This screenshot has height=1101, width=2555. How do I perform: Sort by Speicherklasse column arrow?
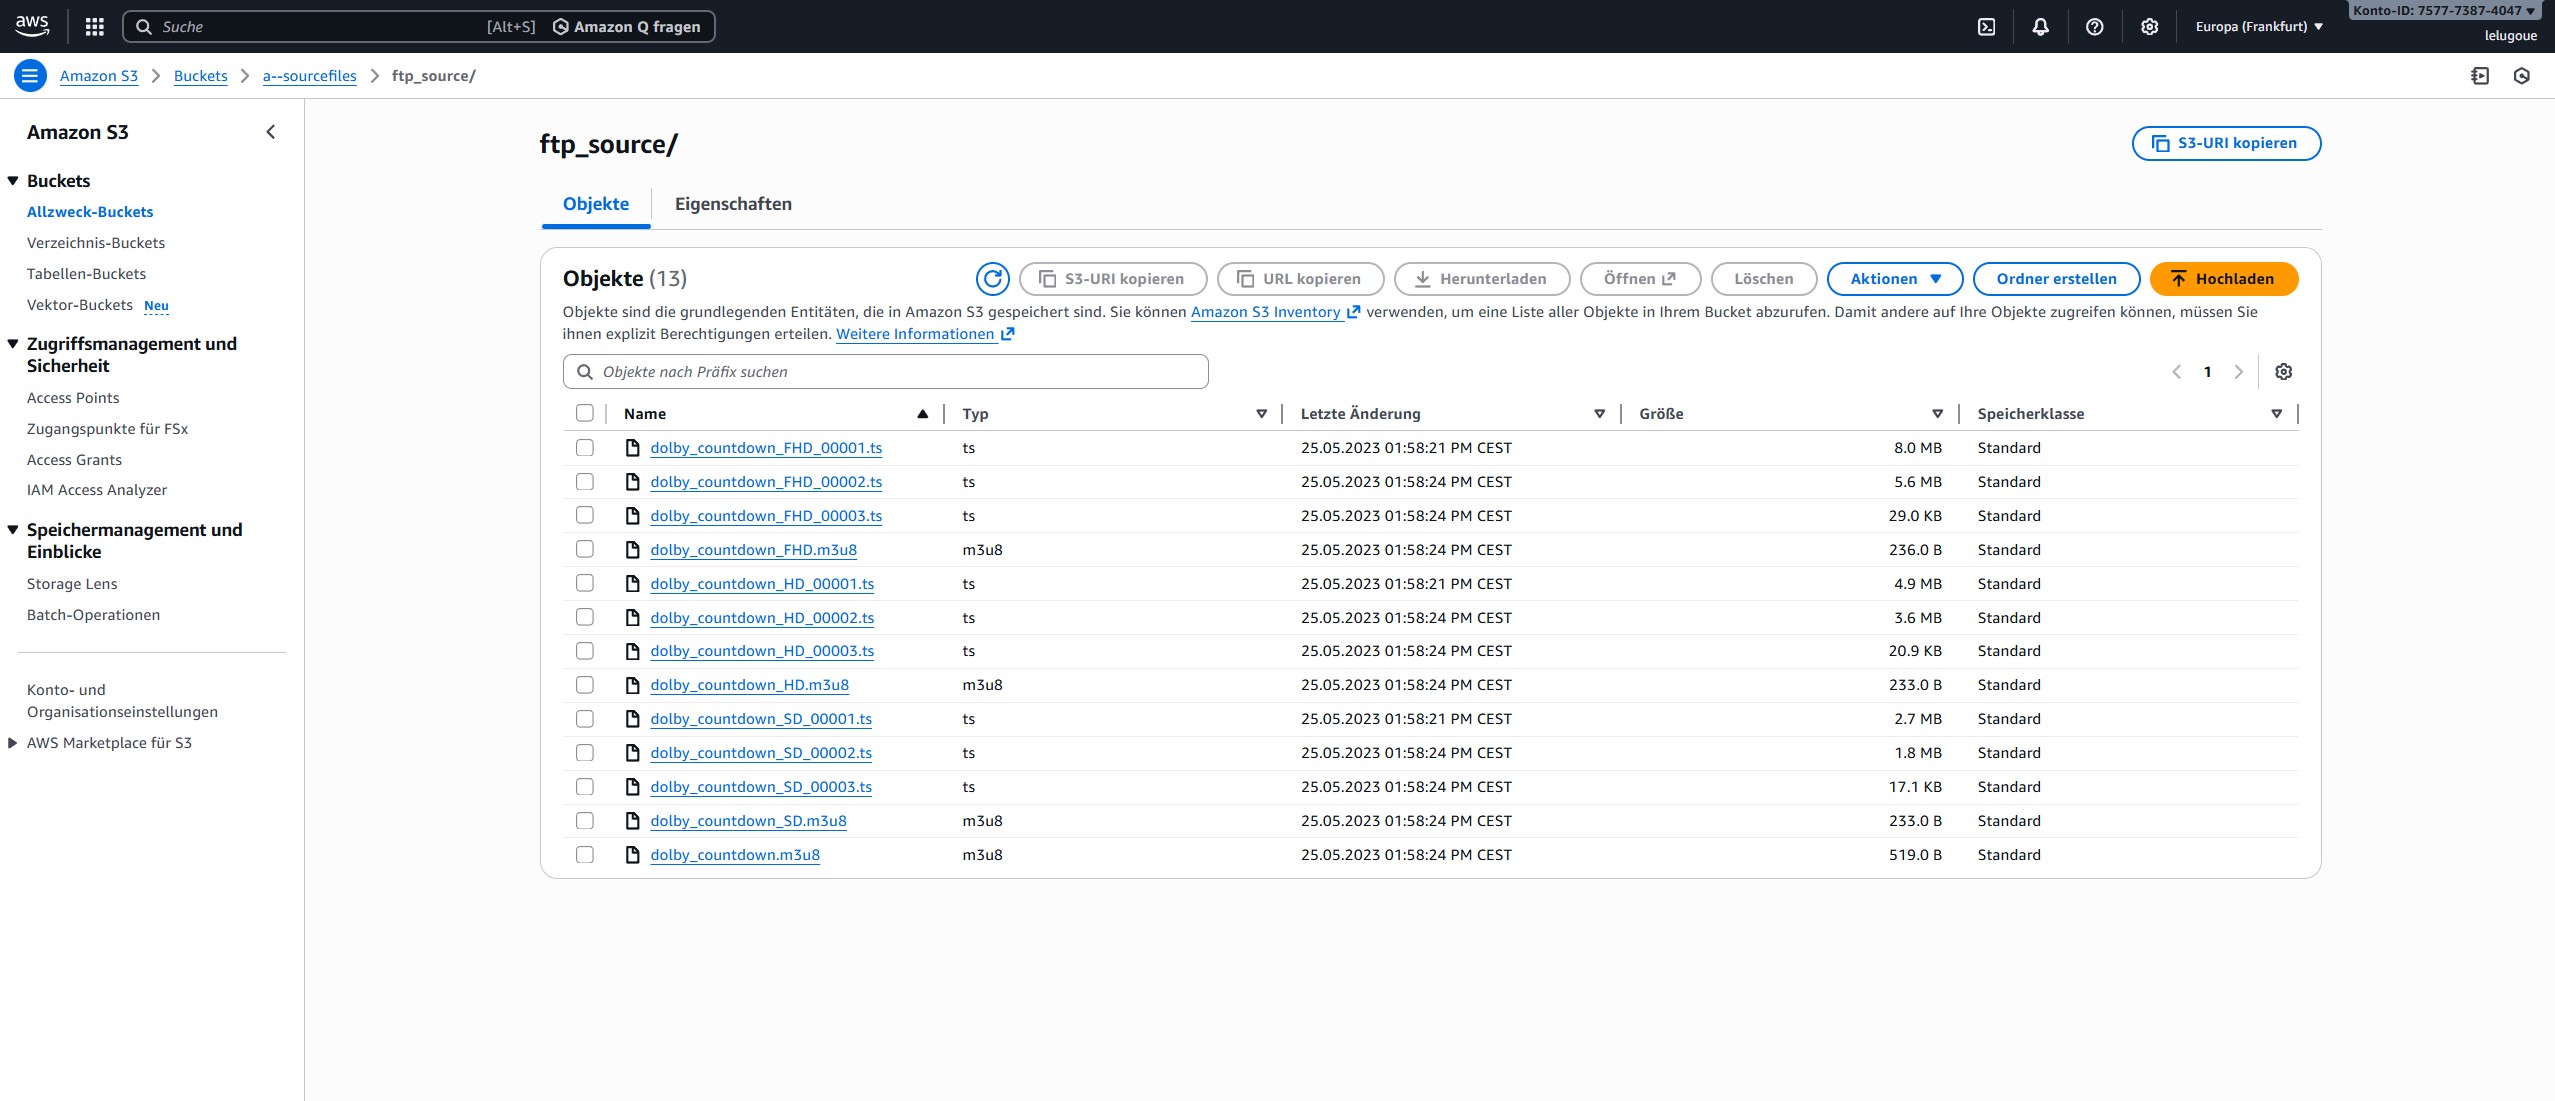pos(2276,414)
